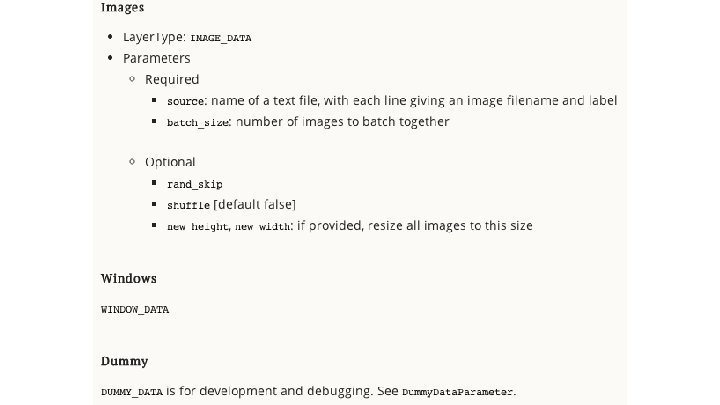
Task: Click the source parameter name
Action: [x=186, y=101]
